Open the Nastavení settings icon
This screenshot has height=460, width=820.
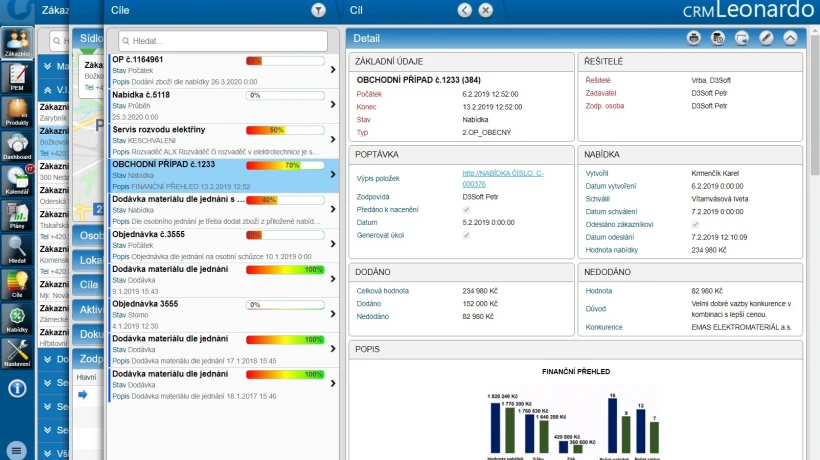(17, 353)
